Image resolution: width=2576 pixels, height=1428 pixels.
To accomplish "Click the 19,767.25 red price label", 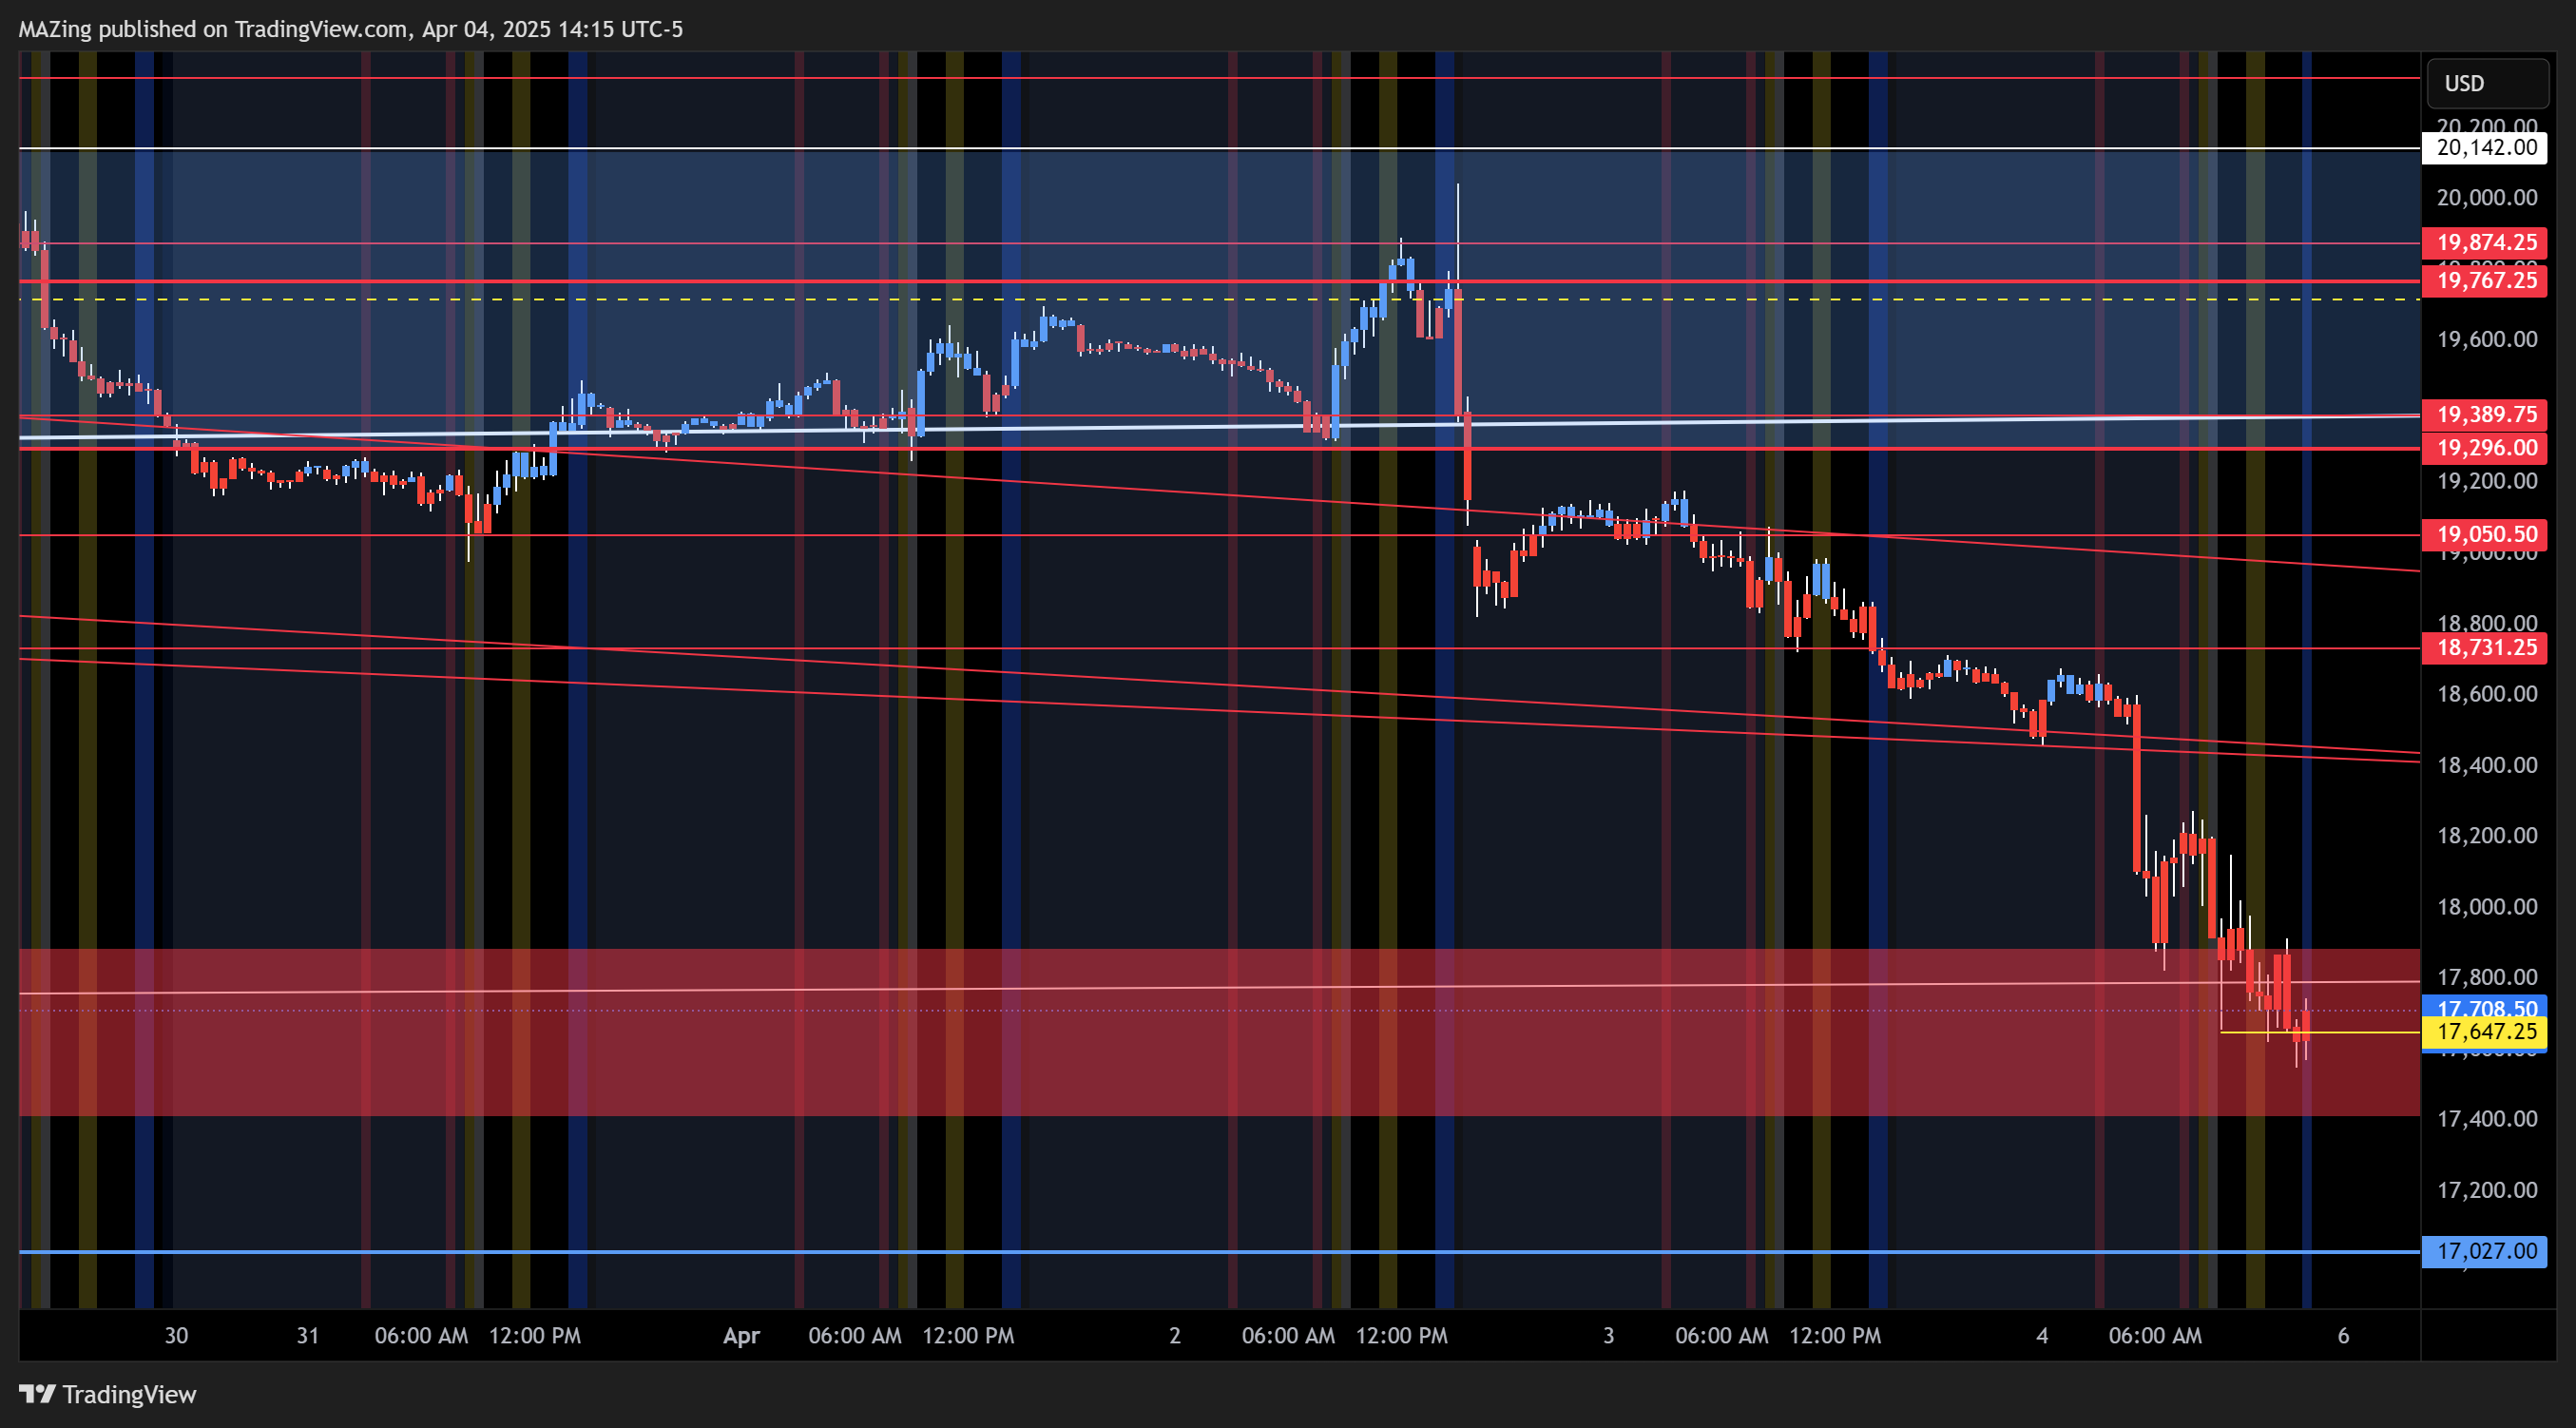I will pos(2484,280).
